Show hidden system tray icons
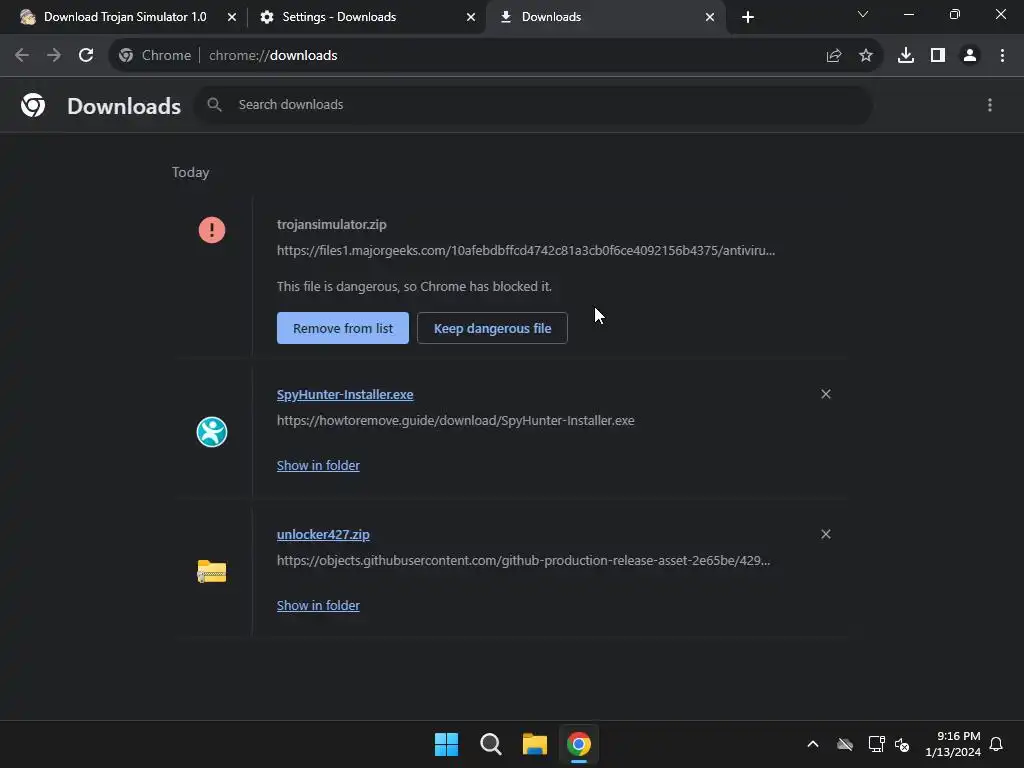The image size is (1024, 768). (813, 744)
